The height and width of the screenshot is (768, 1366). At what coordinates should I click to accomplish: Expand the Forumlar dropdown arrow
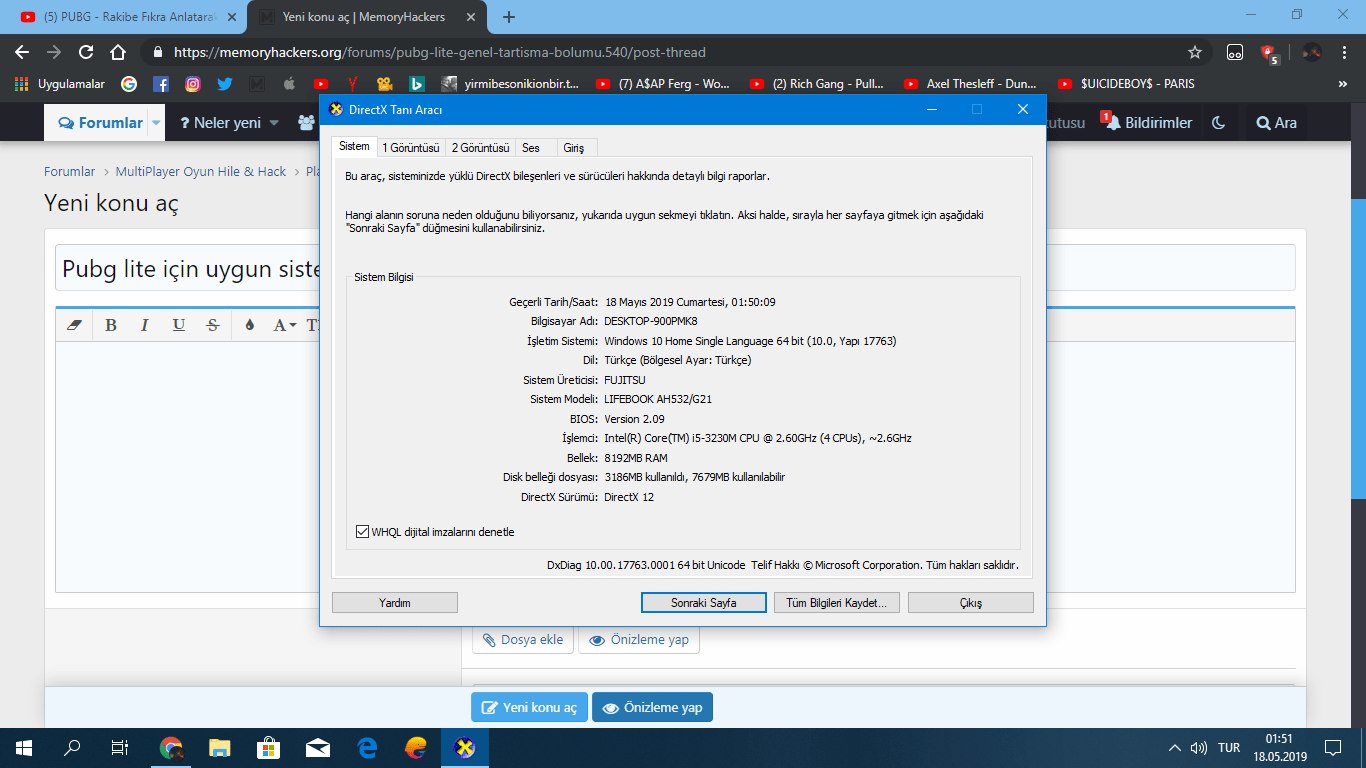156,123
